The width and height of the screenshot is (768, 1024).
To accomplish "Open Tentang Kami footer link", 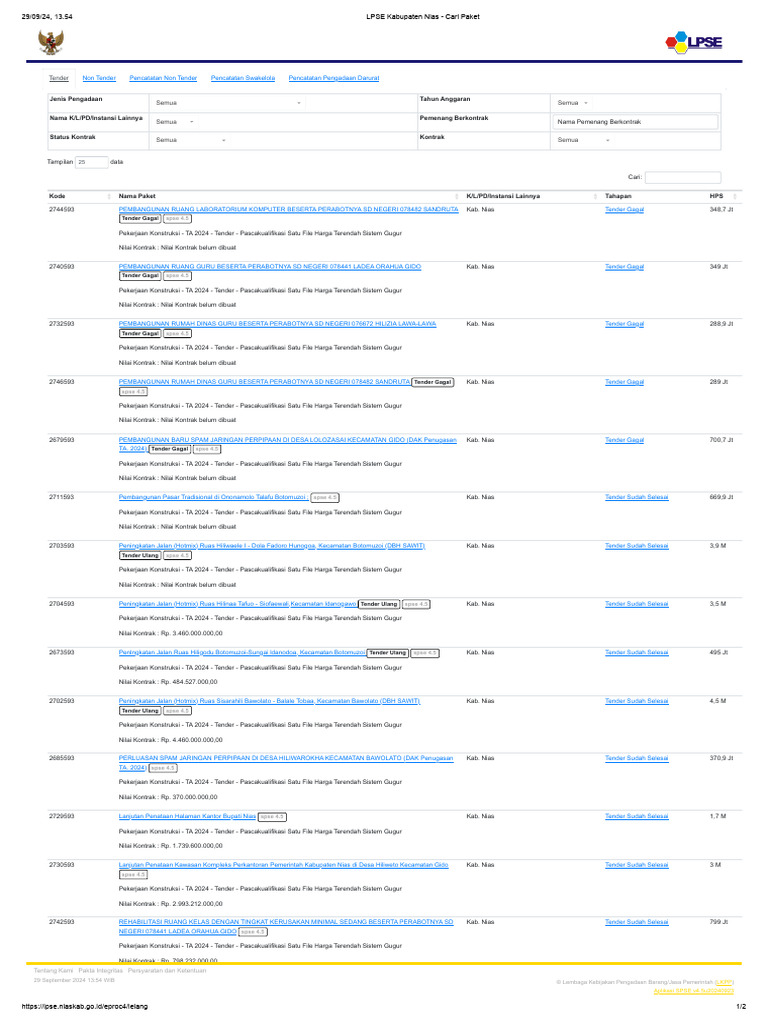I will (54, 971).
